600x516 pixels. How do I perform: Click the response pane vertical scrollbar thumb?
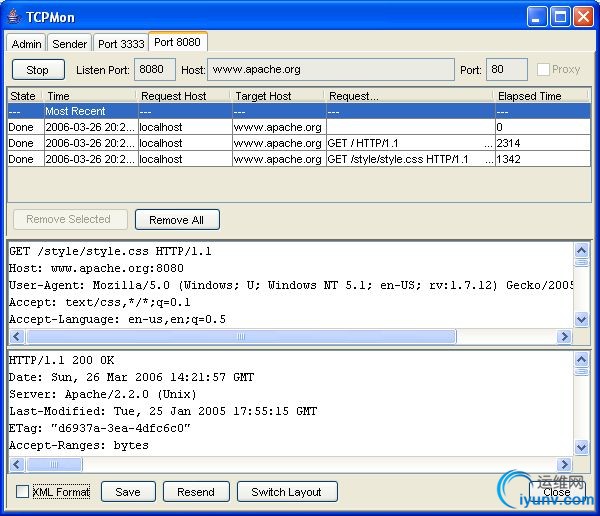pyautogui.click(x=582, y=372)
